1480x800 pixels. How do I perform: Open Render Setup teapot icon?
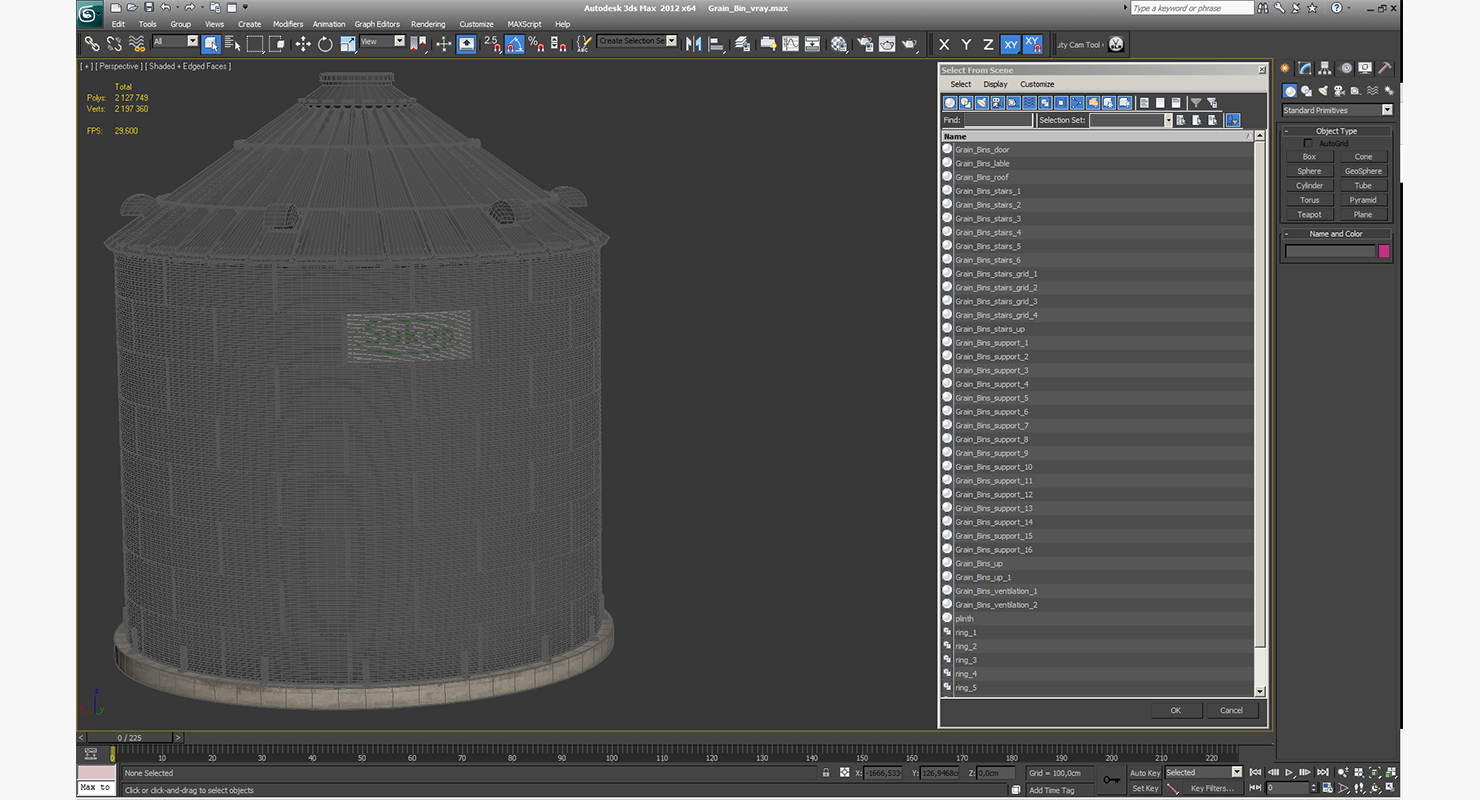tap(864, 44)
